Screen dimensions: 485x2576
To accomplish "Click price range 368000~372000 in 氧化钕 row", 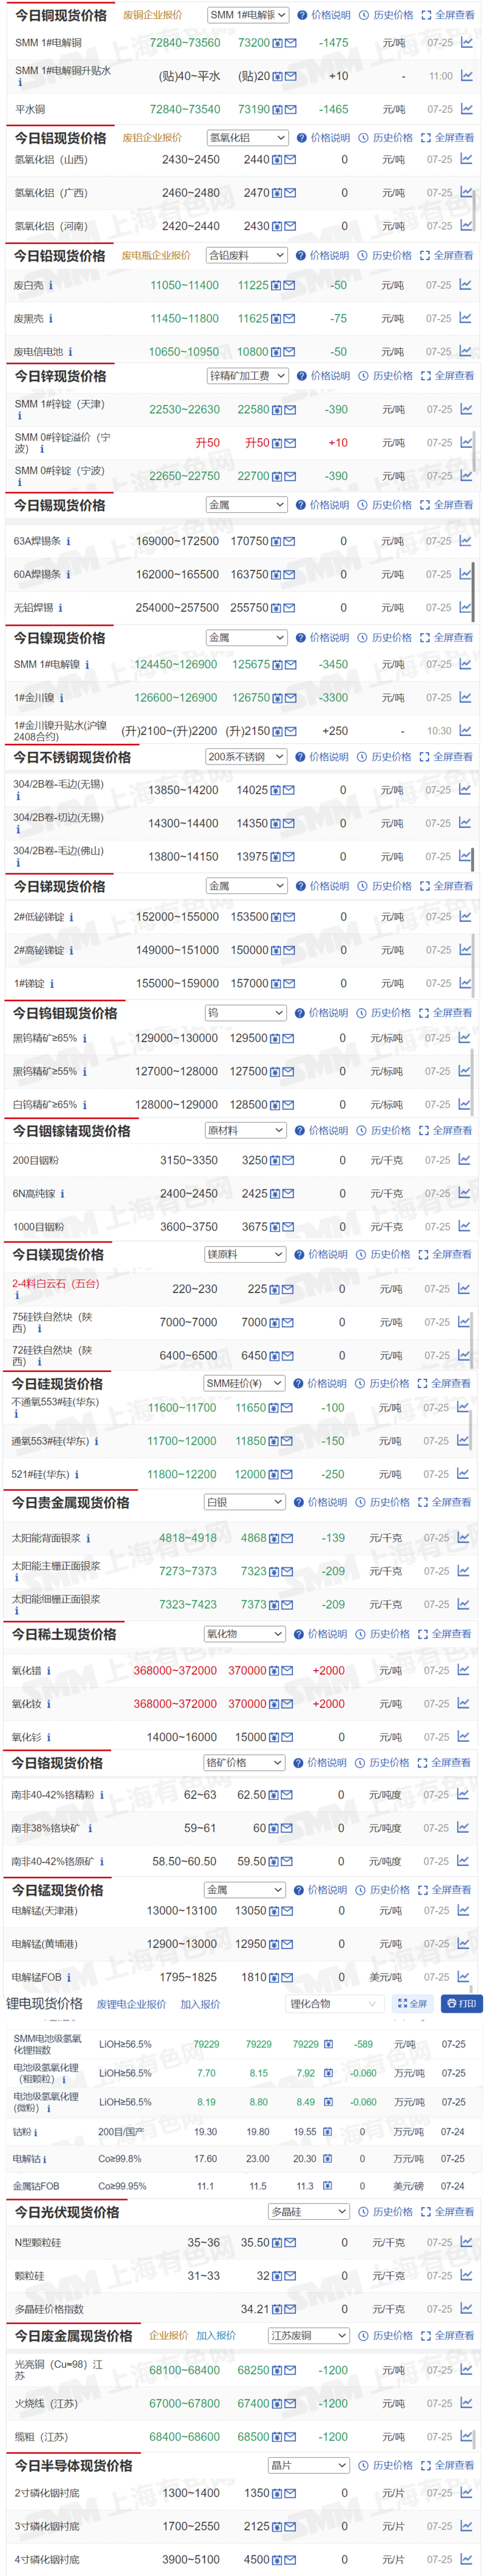I will tap(175, 1704).
